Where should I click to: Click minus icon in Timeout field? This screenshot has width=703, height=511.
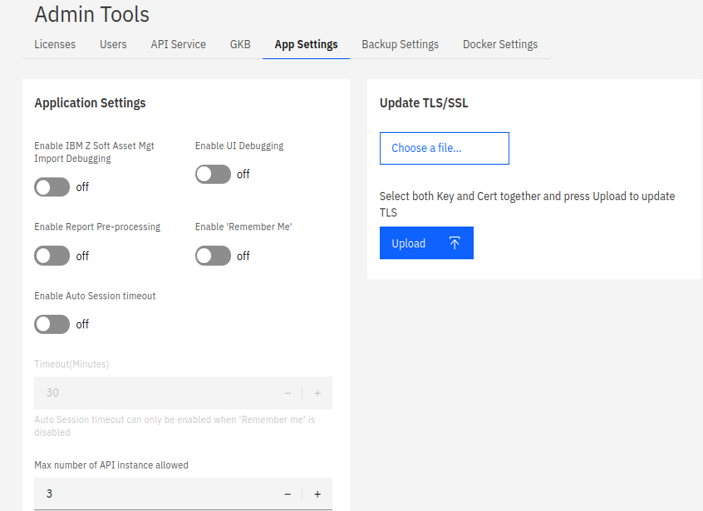[288, 393]
